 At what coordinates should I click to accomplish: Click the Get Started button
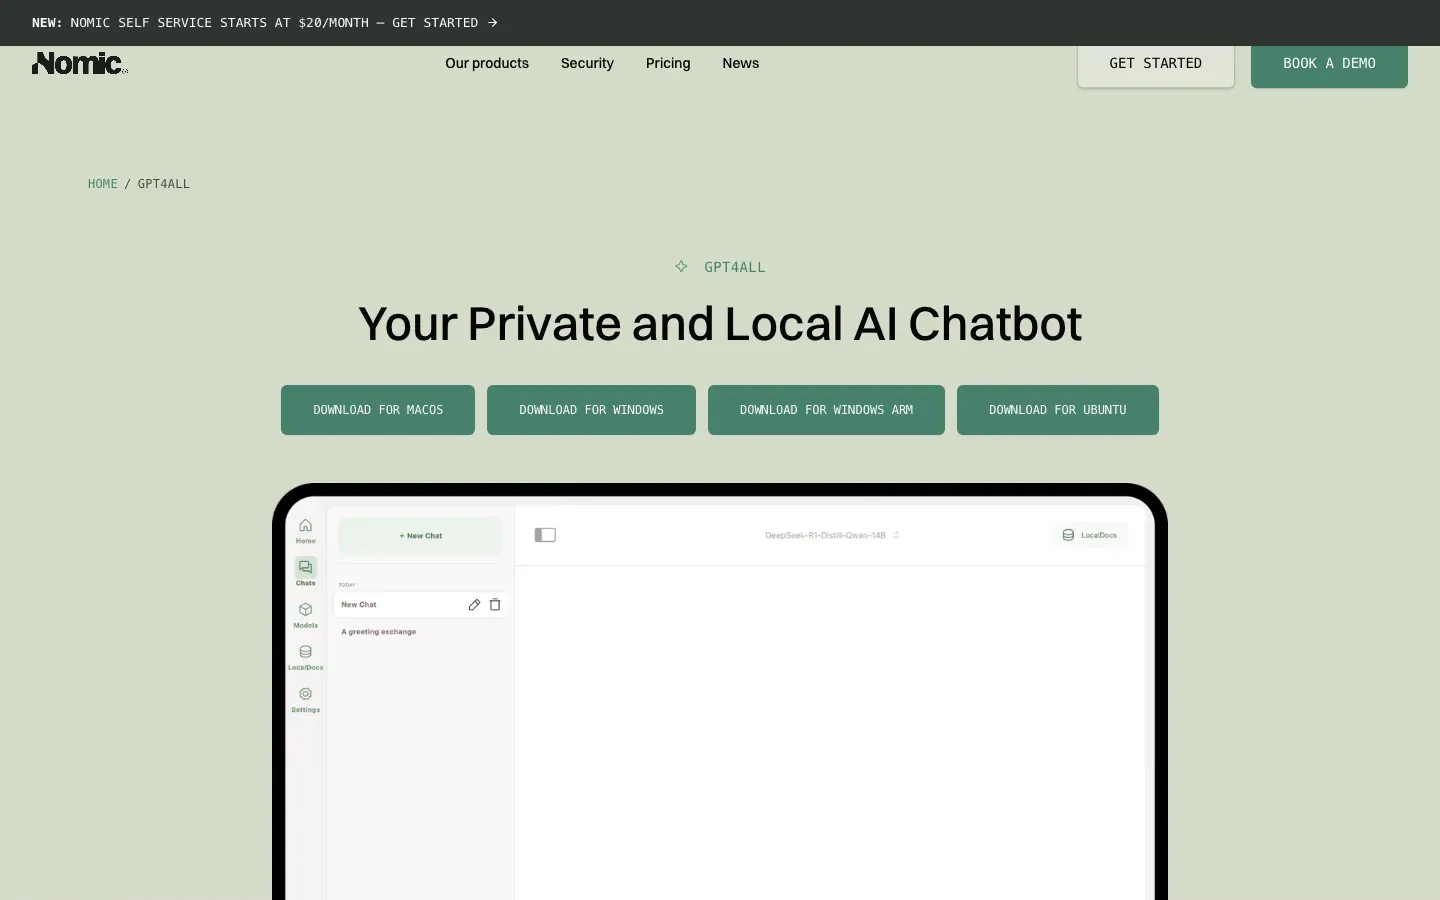[x=1156, y=64]
